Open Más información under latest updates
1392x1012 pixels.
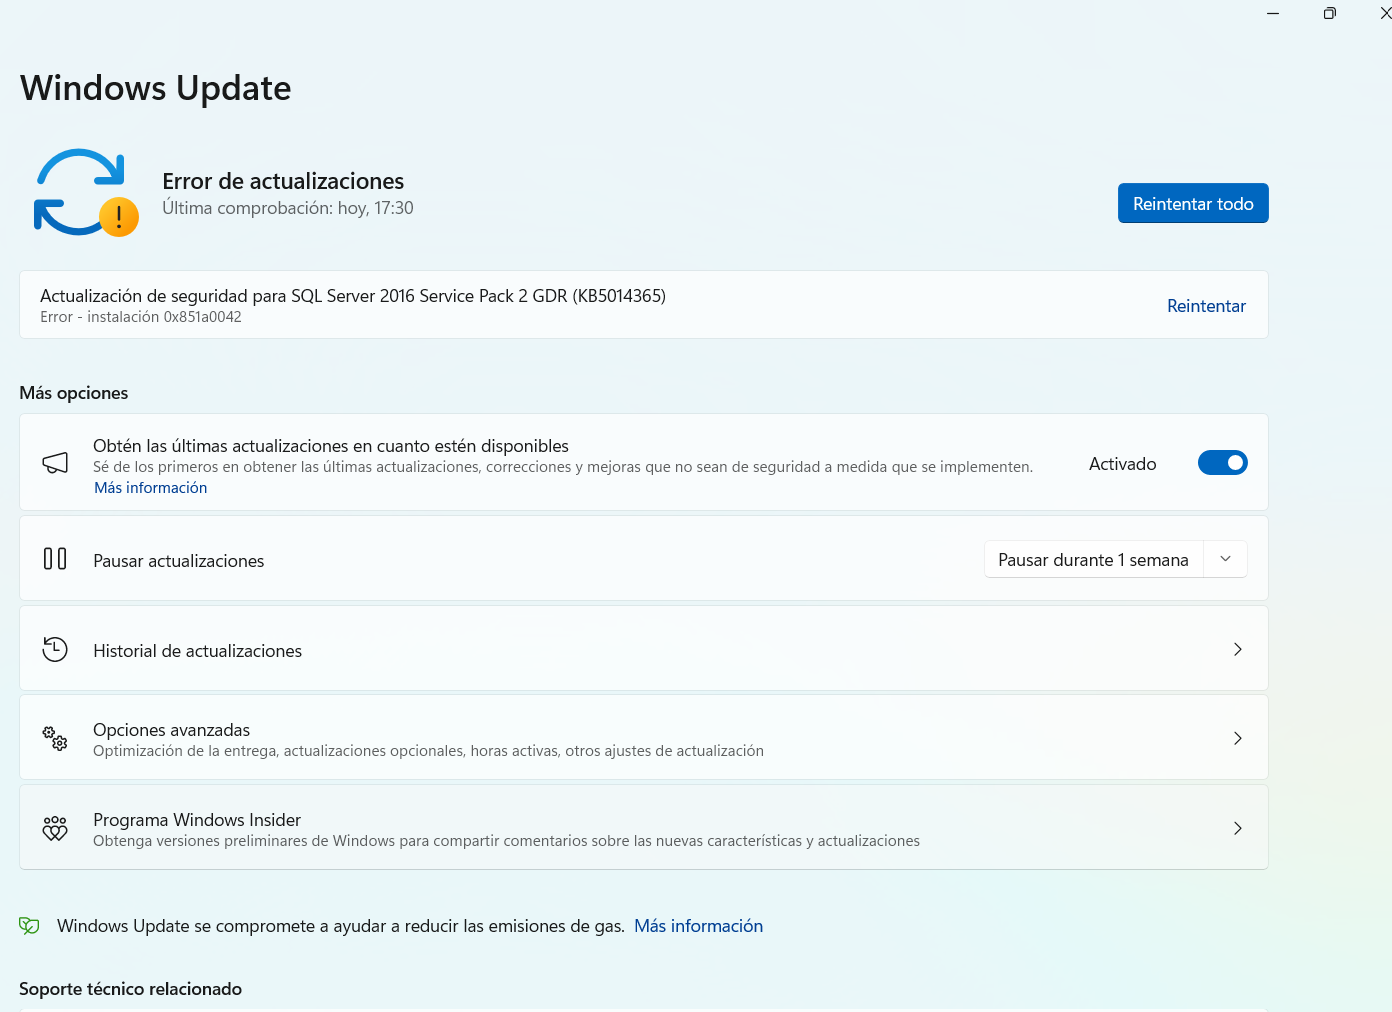pos(151,488)
